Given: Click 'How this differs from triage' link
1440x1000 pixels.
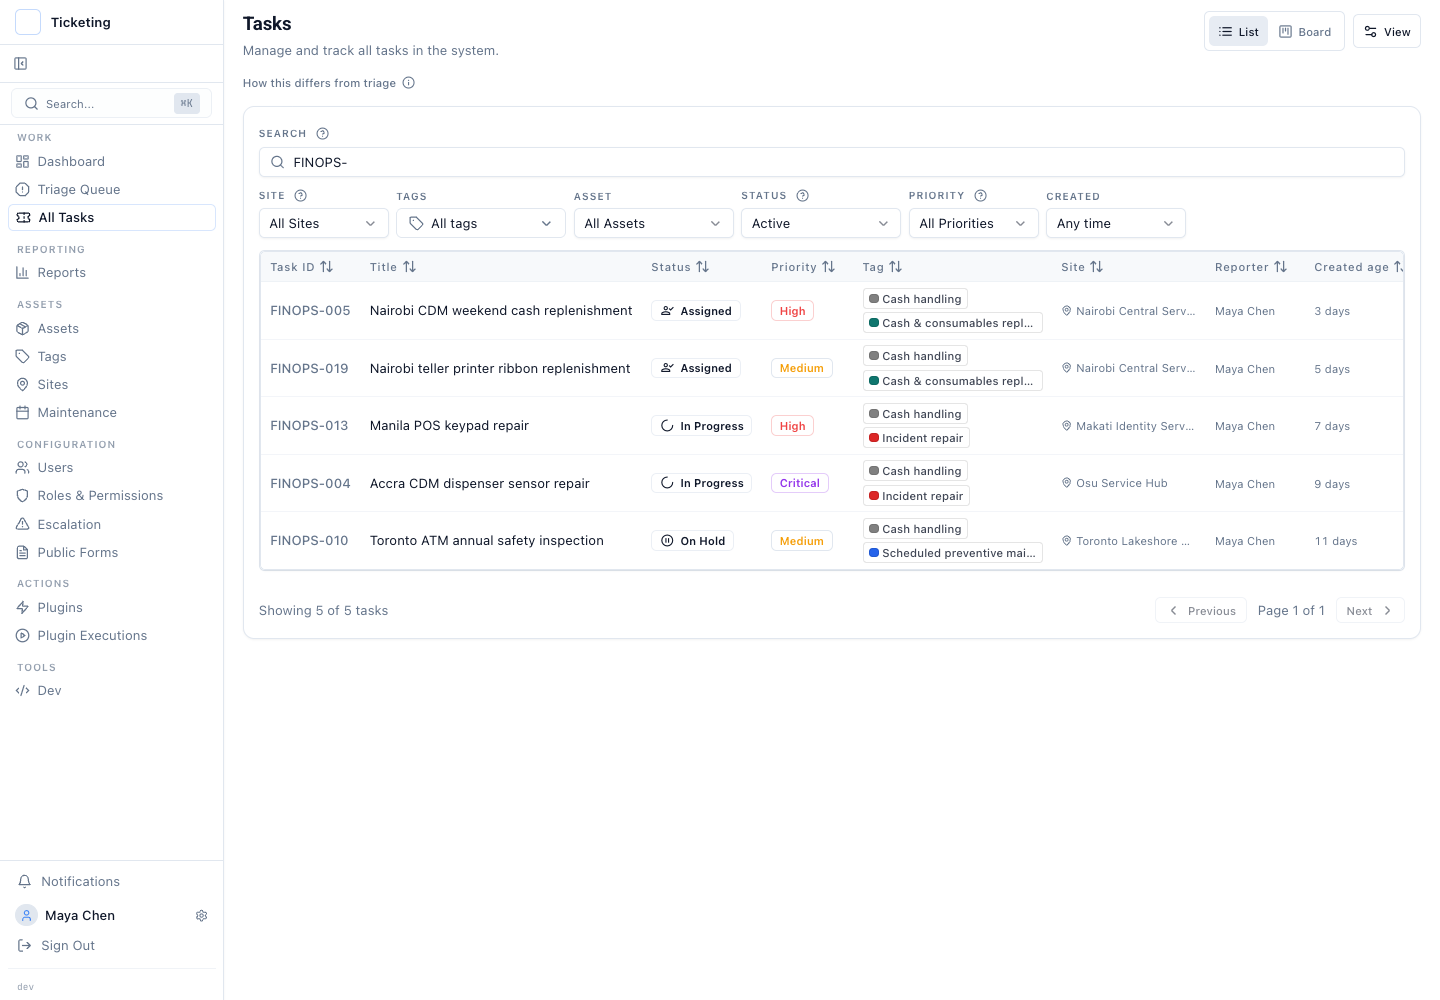Looking at the screenshot, I should [319, 83].
